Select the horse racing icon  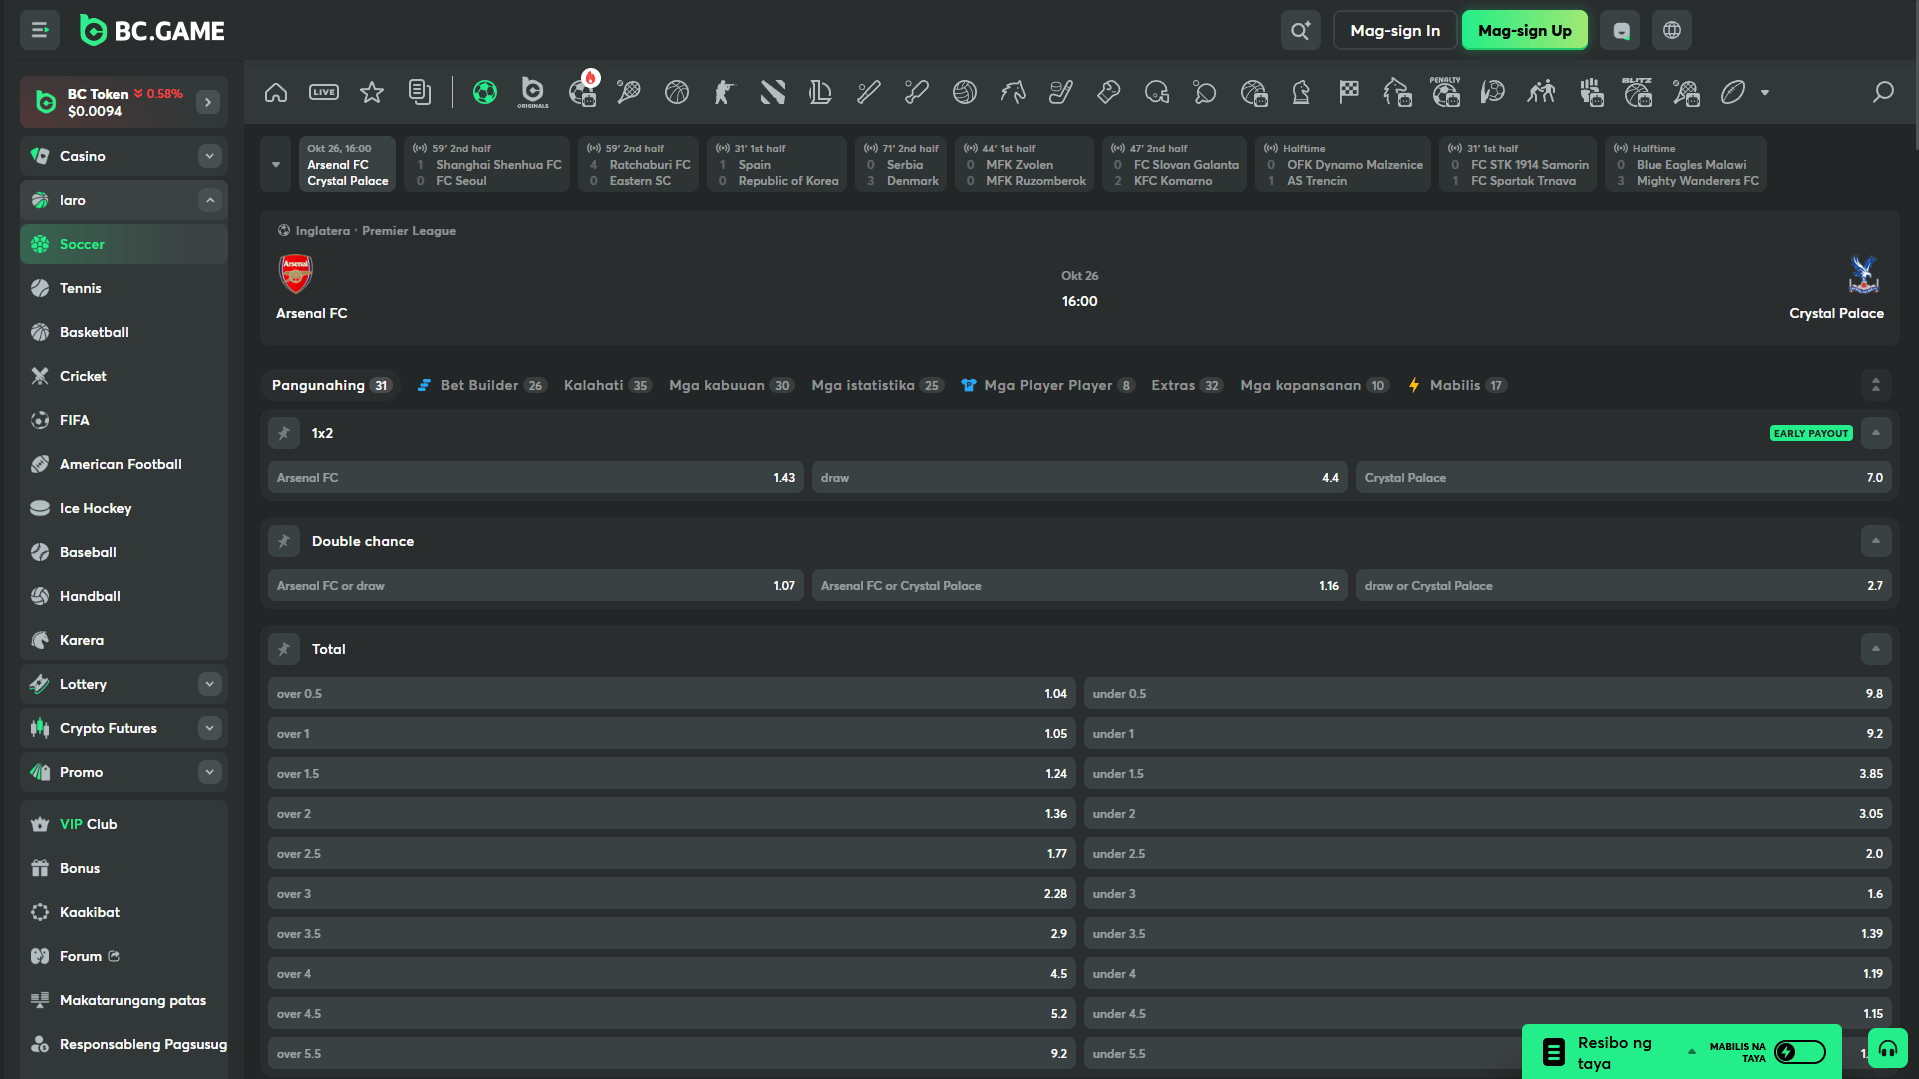click(1013, 93)
